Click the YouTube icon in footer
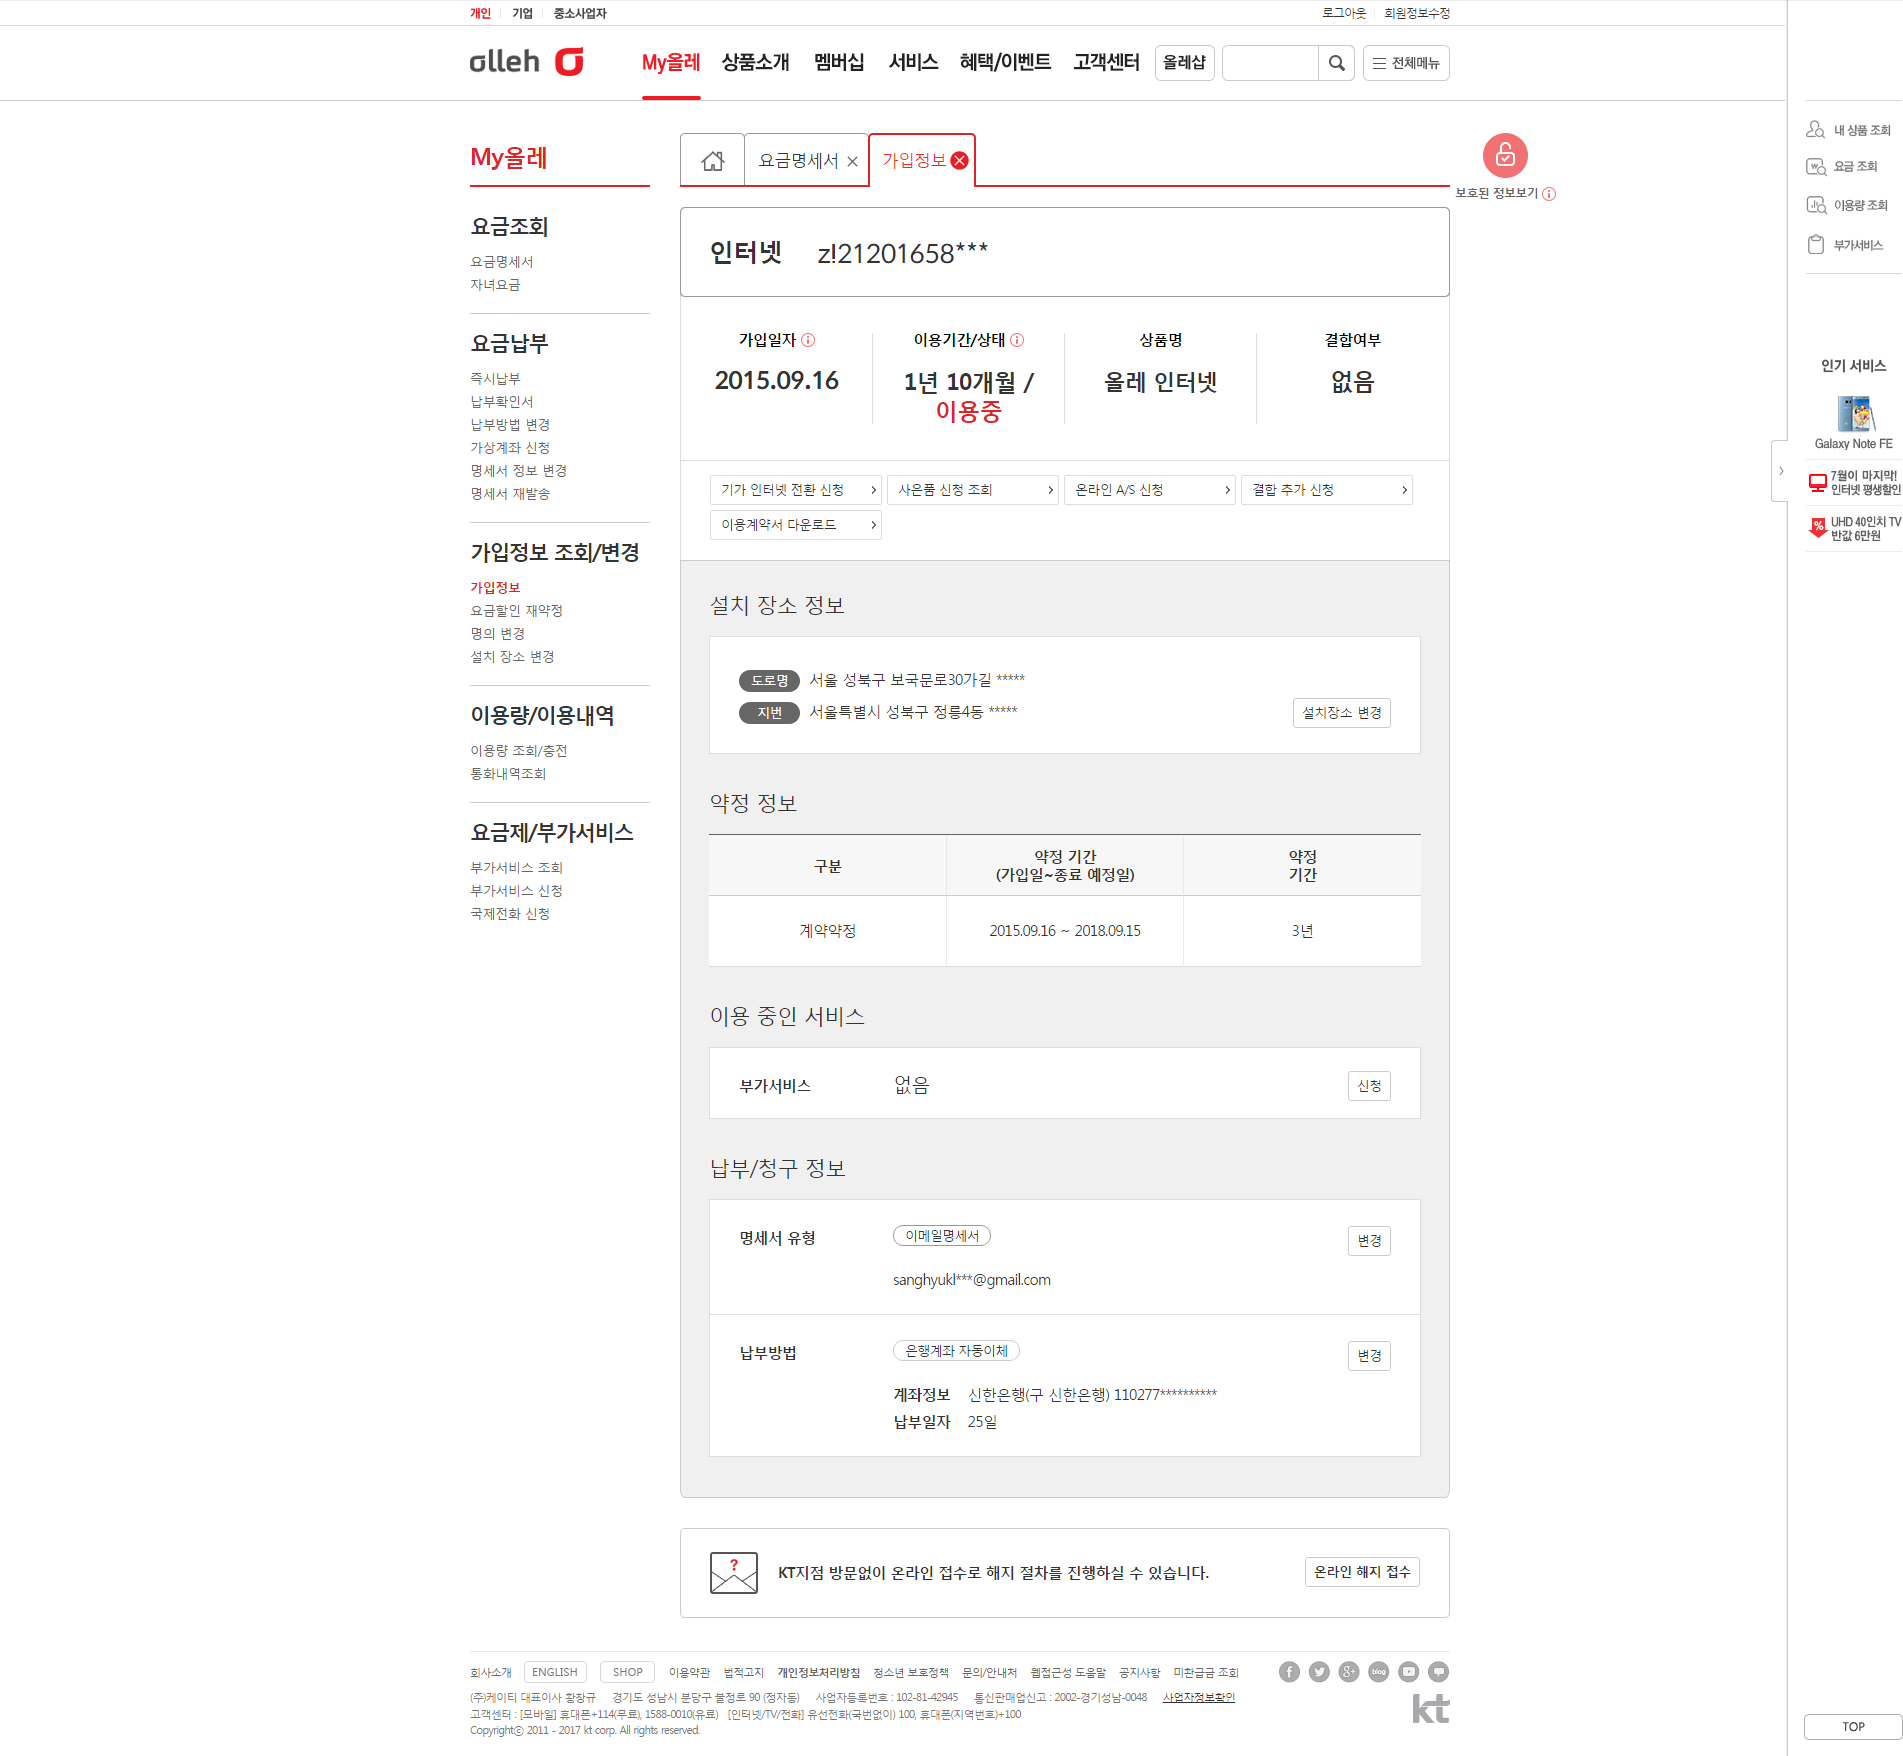 coord(1408,1672)
